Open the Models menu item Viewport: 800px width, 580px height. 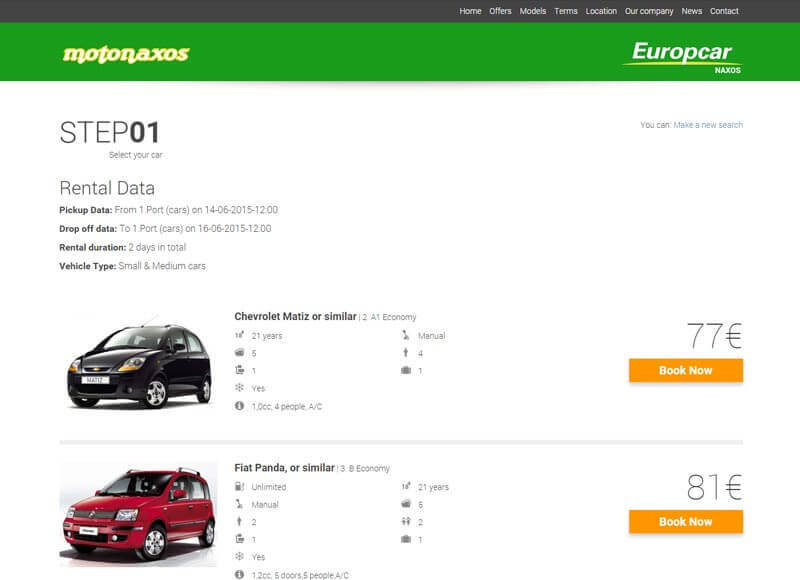tap(533, 11)
